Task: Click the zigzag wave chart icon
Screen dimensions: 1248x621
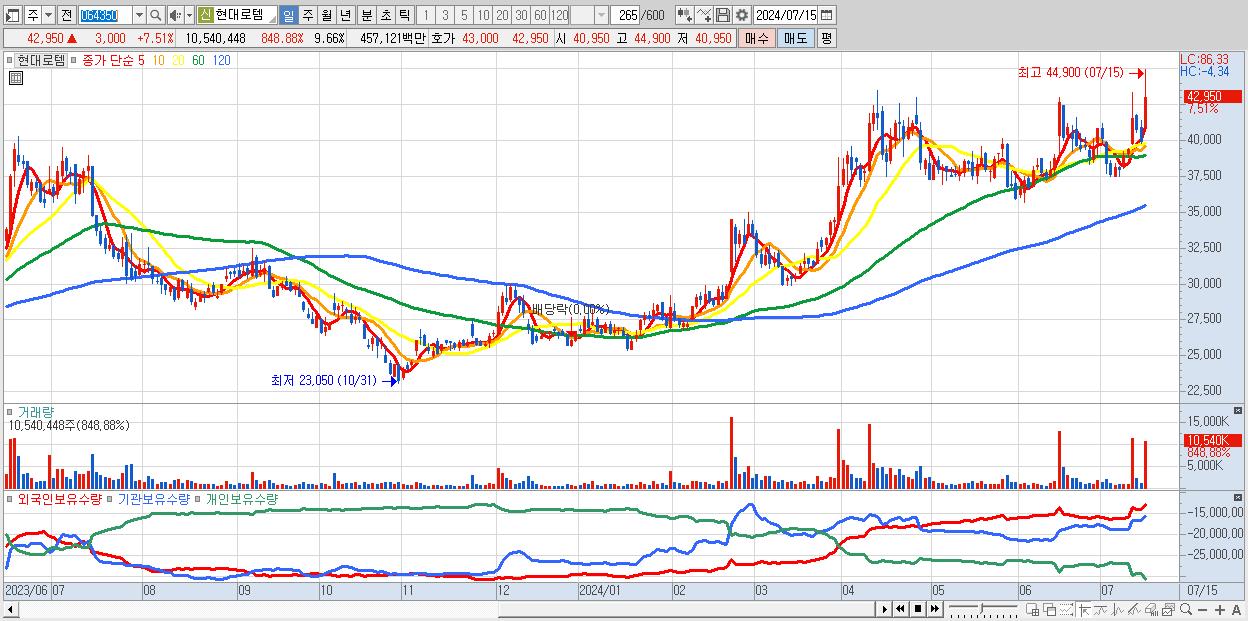Action: tap(1118, 610)
